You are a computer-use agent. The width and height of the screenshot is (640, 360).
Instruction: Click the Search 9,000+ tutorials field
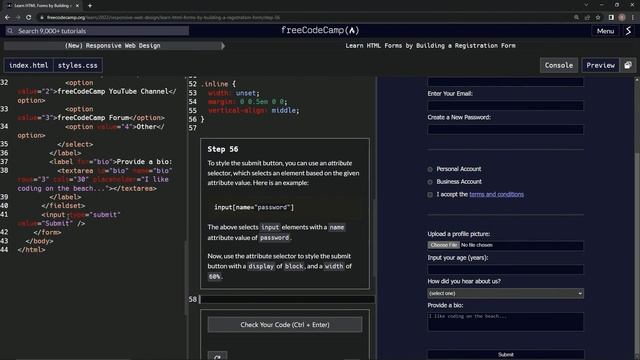[97, 31]
